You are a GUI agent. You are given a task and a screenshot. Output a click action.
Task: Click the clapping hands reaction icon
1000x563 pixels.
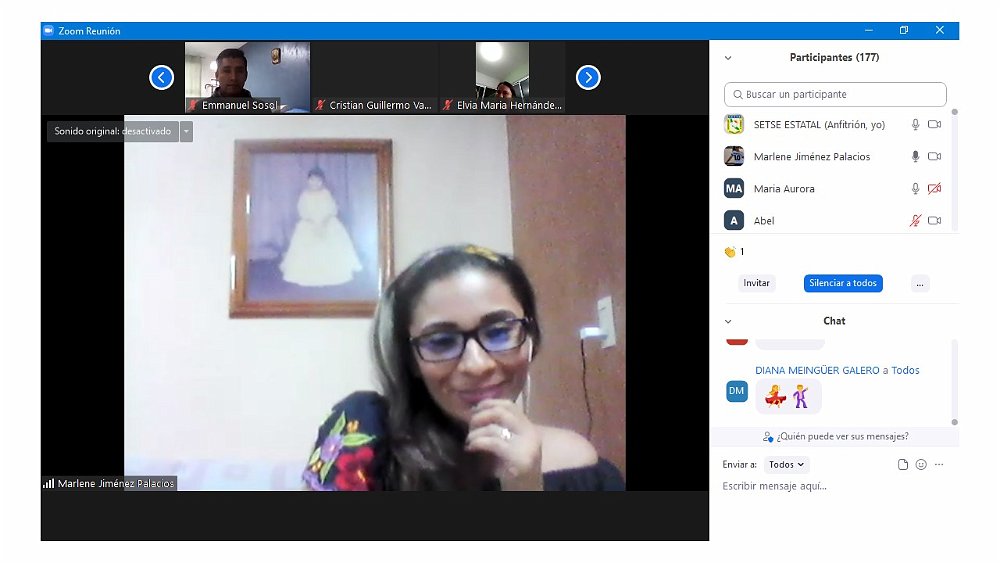coord(730,252)
